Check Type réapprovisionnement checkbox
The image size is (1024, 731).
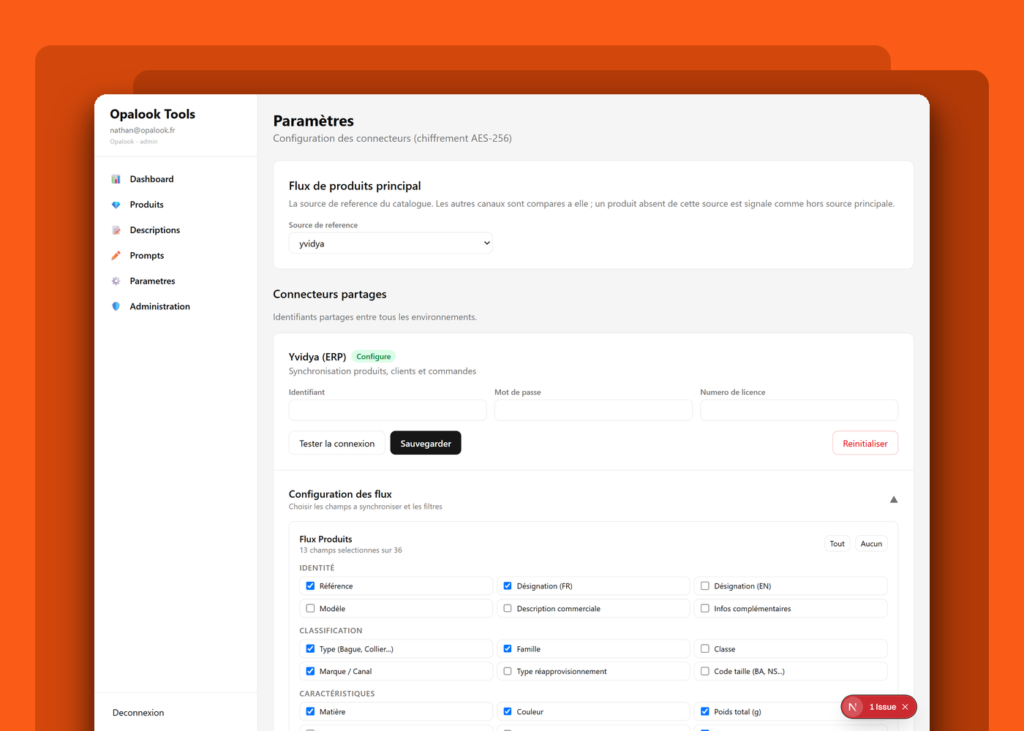click(507, 671)
